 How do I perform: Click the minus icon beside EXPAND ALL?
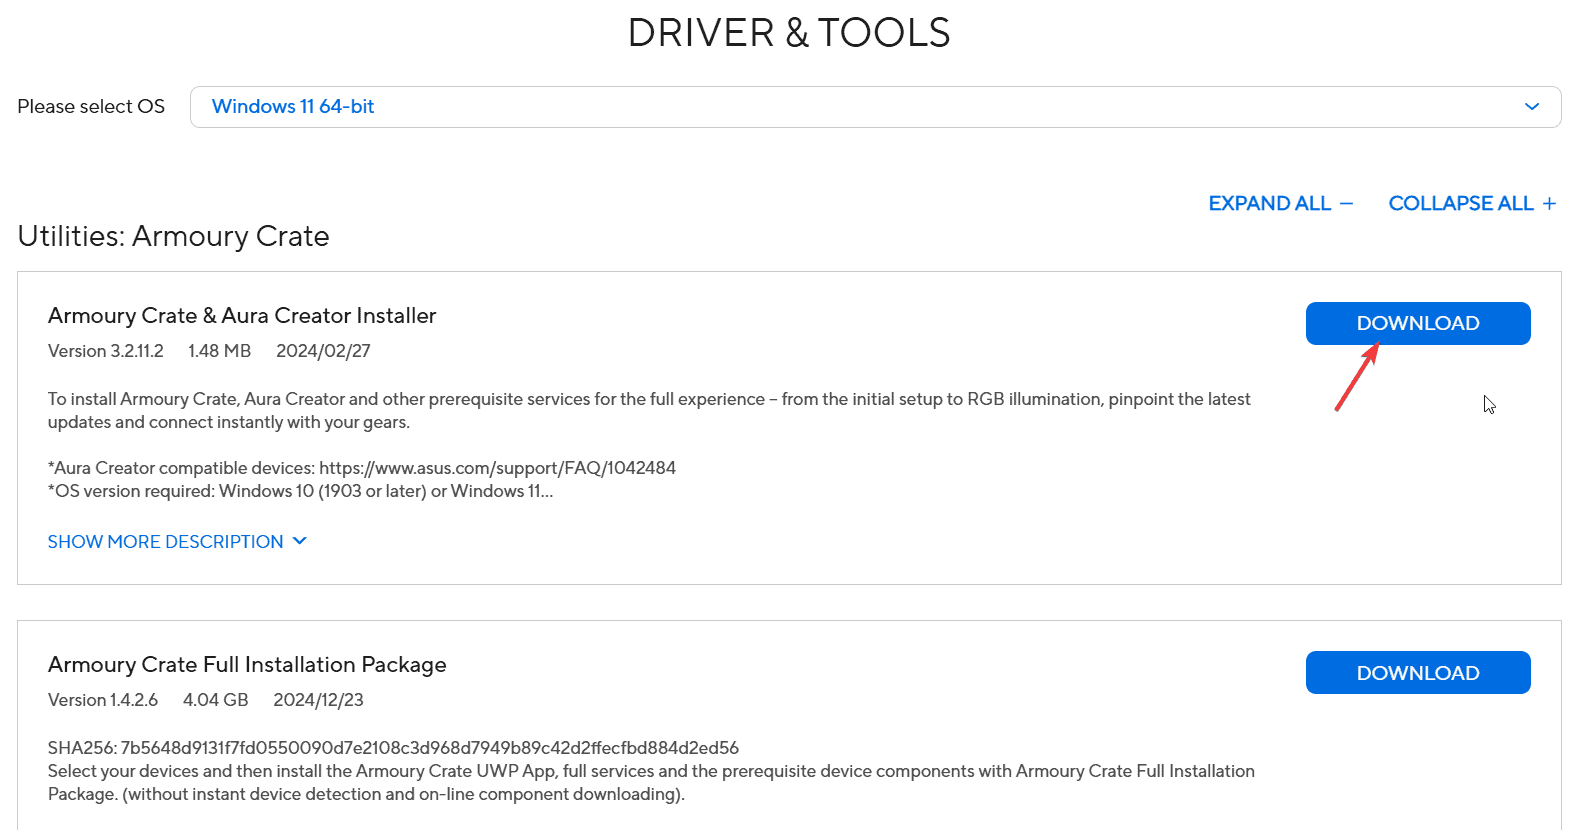pyautogui.click(x=1346, y=203)
